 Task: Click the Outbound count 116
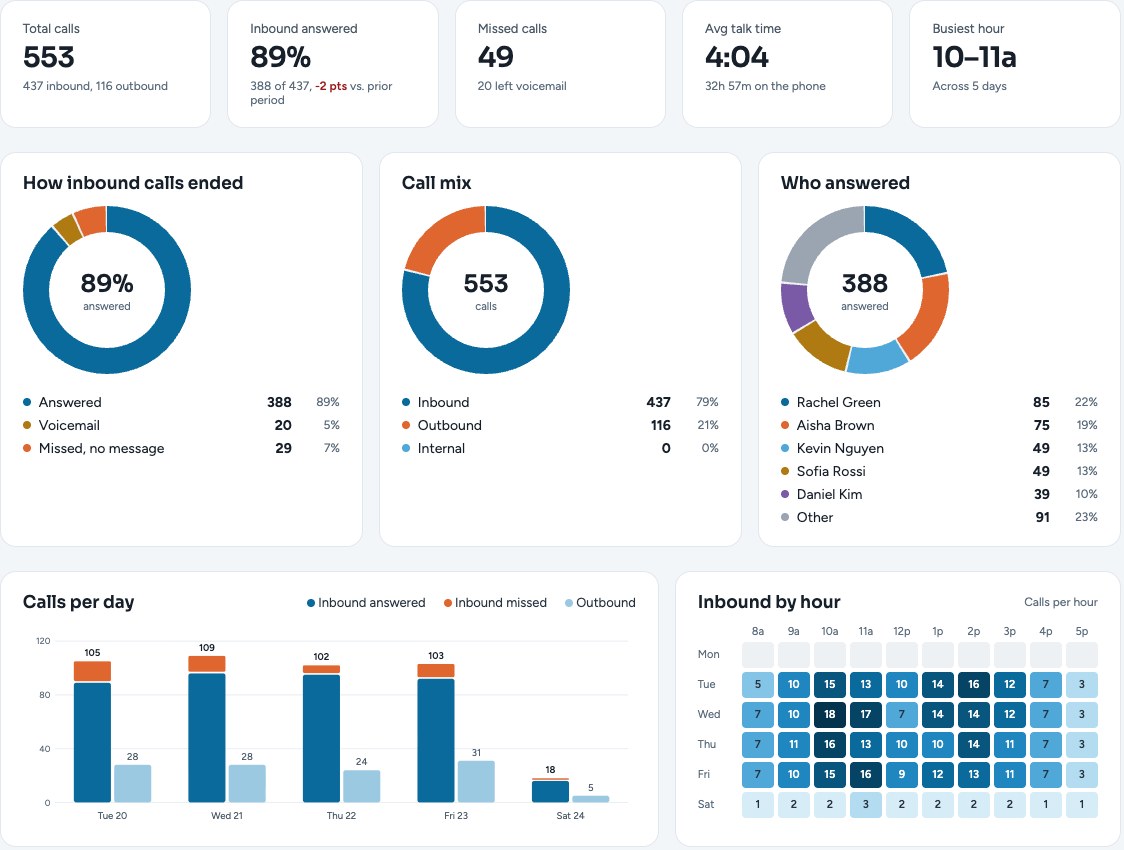(660, 426)
